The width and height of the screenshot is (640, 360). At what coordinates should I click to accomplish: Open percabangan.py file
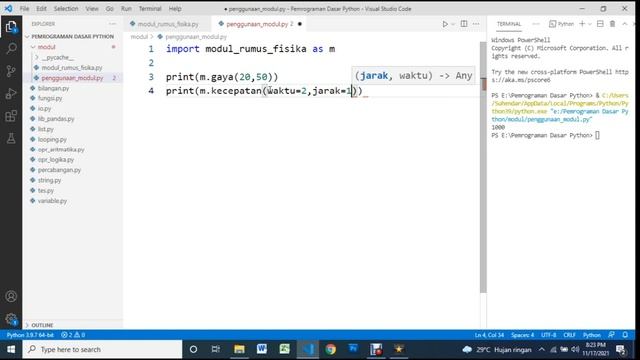(x=59, y=170)
